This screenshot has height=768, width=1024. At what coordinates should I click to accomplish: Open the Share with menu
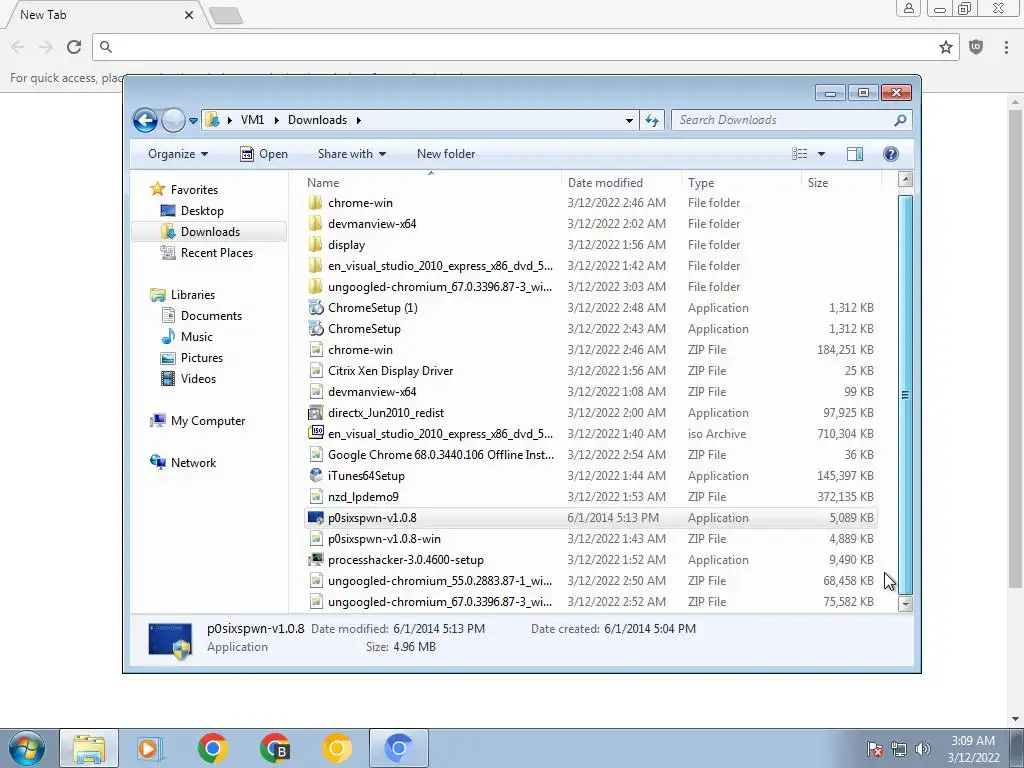tap(351, 154)
